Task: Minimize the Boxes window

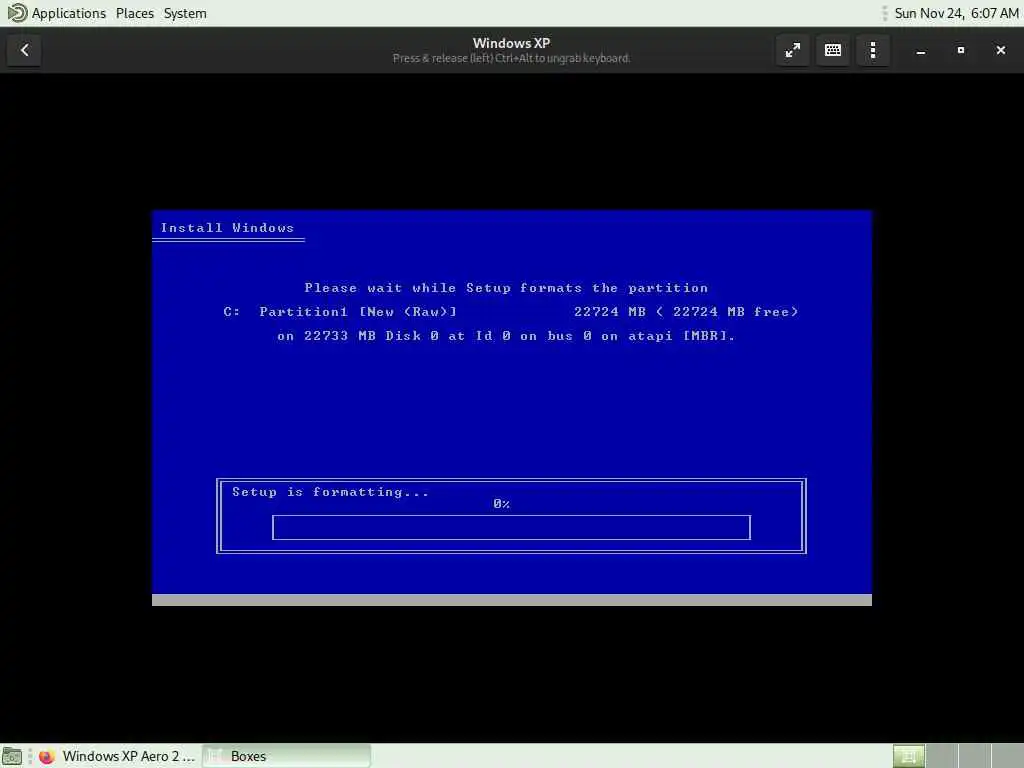Action: tap(921, 50)
